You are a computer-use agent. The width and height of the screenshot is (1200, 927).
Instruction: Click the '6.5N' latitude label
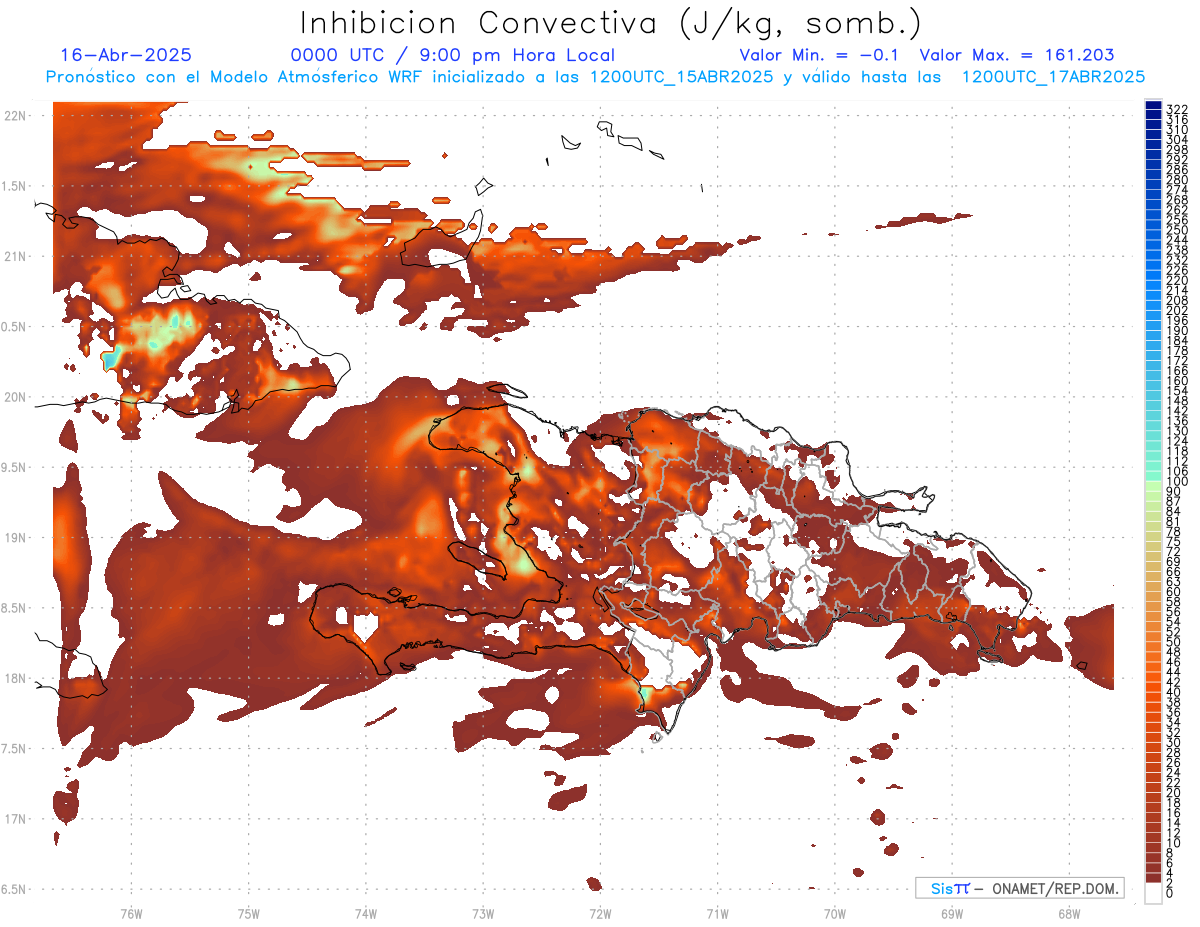[x=15, y=889]
